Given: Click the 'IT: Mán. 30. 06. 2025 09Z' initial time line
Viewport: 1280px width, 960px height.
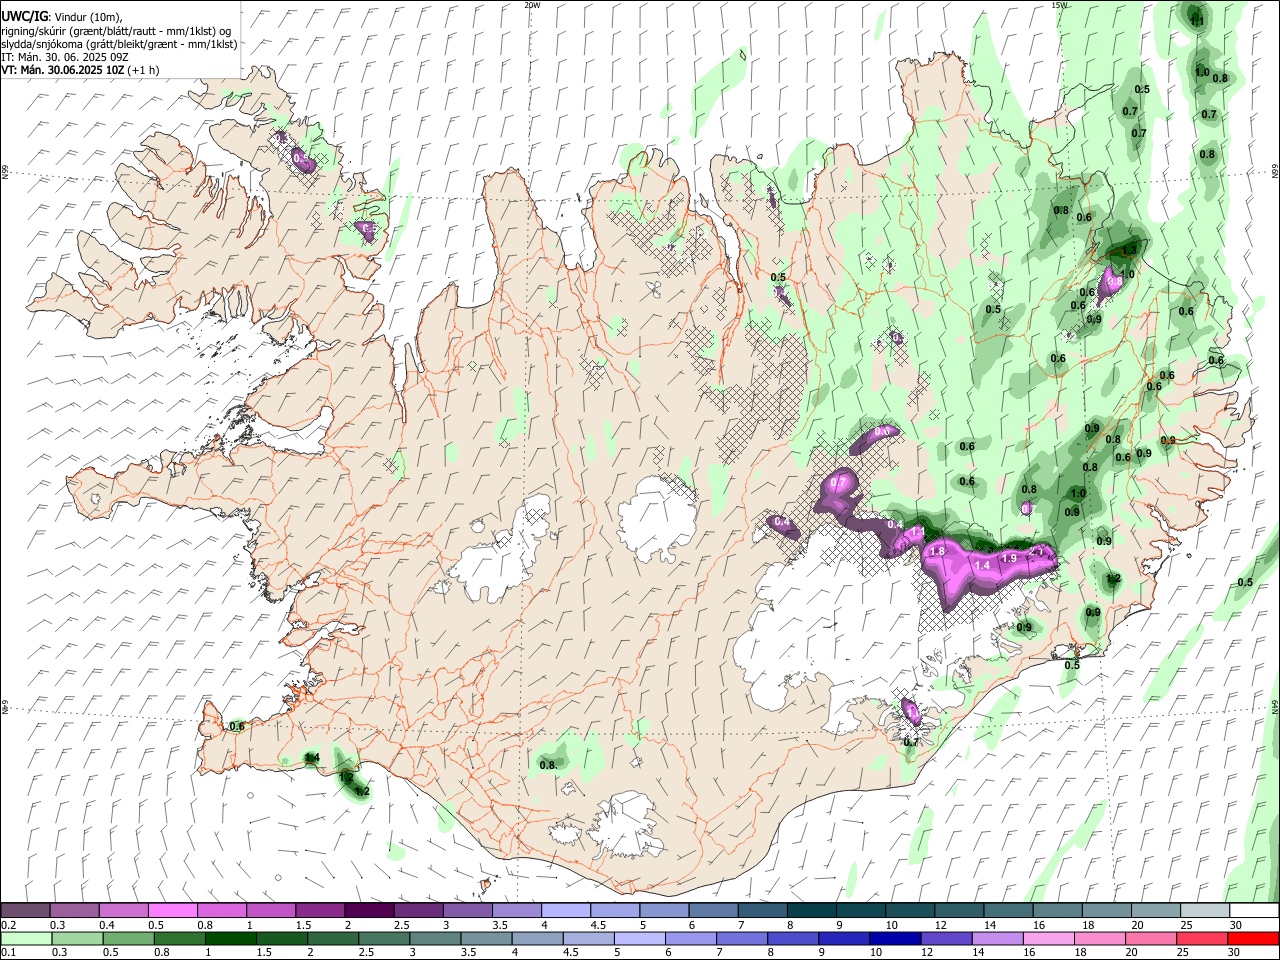Looking at the screenshot, I should pos(65,57).
